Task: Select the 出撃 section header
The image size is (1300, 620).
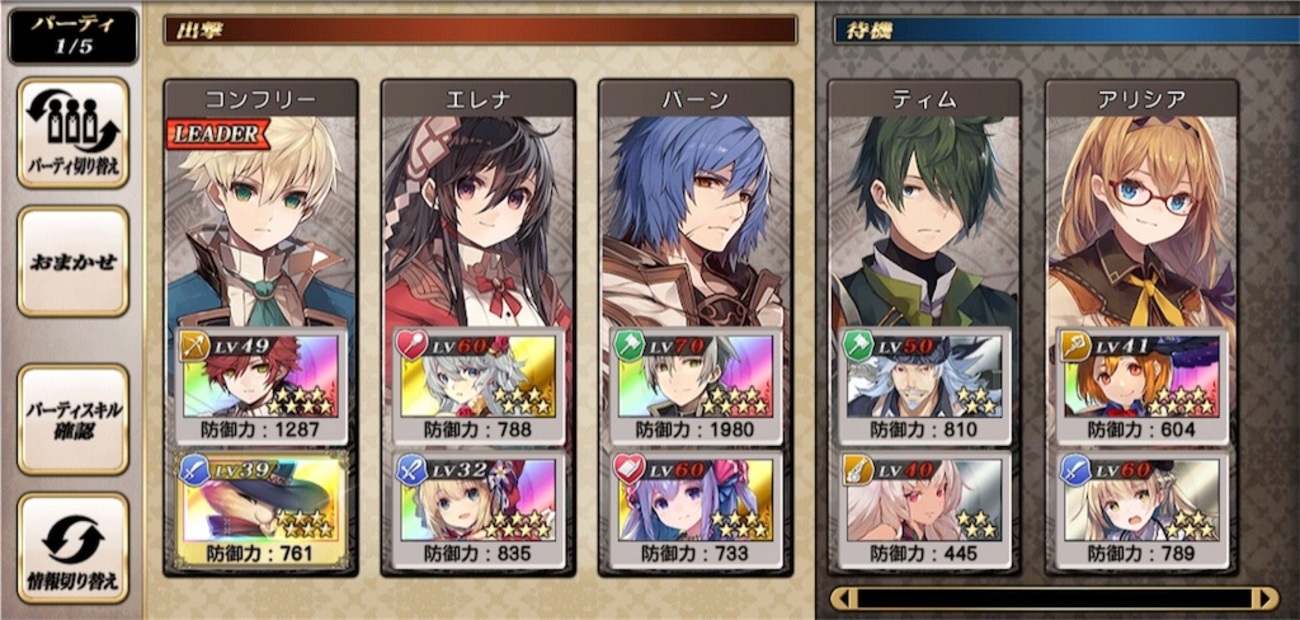Action: pyautogui.click(x=480, y=30)
